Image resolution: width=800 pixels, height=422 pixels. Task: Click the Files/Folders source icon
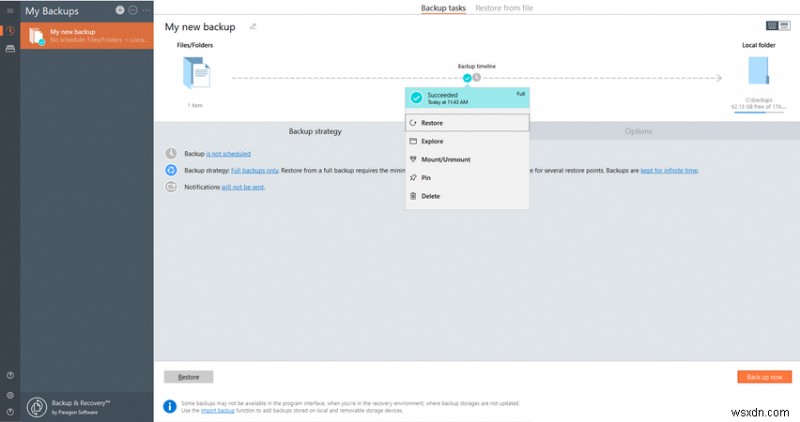pyautogui.click(x=196, y=73)
